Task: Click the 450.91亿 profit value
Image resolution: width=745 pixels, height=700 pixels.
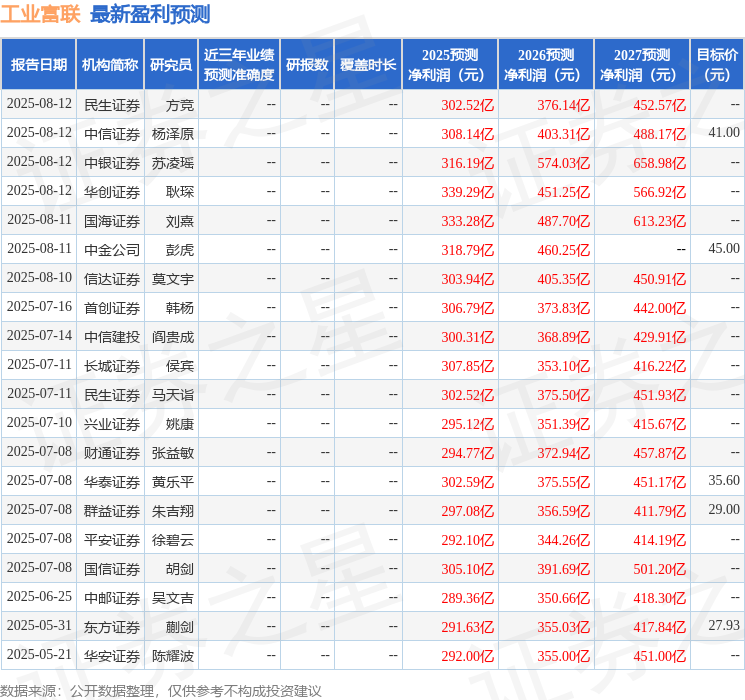Action: coord(659,279)
